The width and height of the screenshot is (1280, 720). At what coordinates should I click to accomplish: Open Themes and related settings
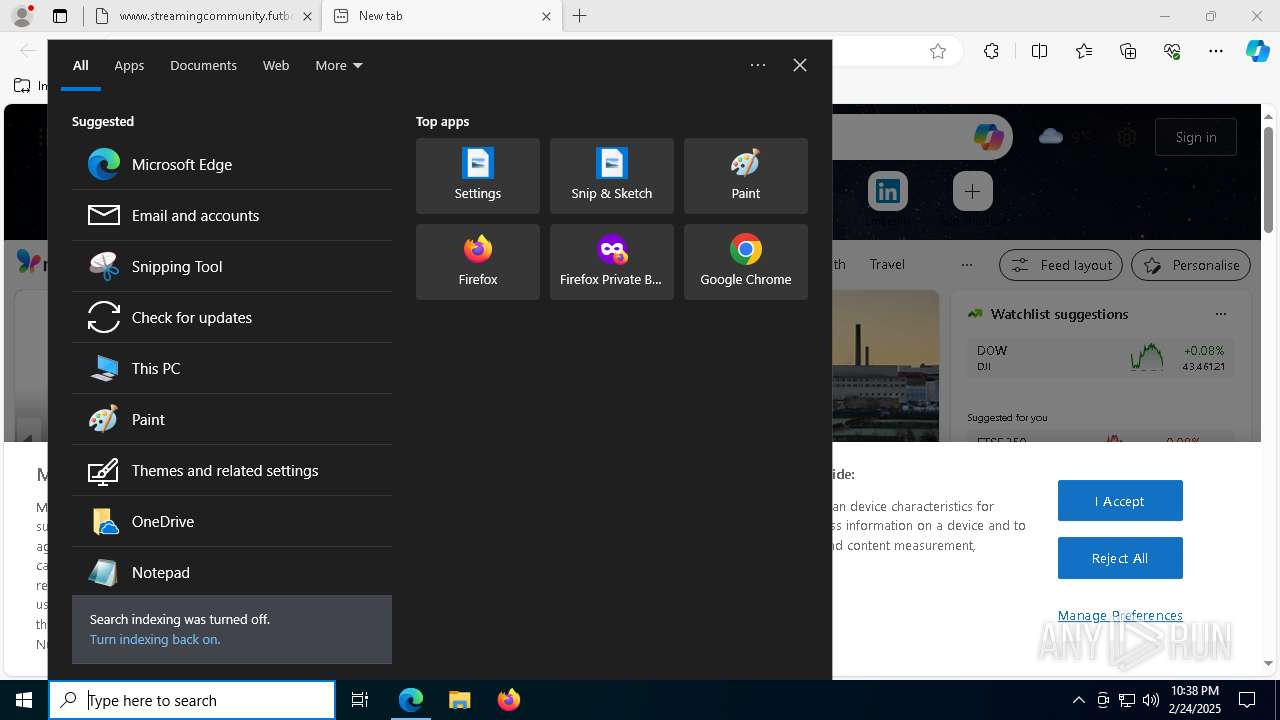tap(232, 470)
